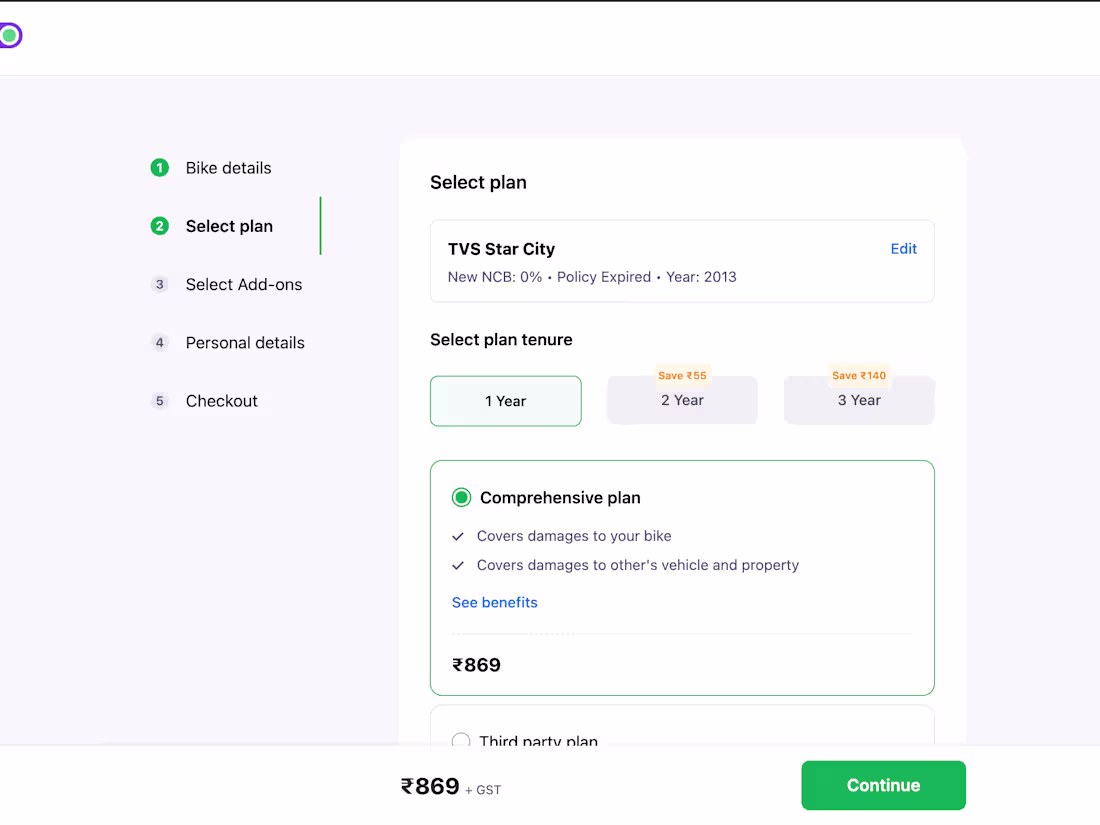
Task: Choose the 2 Year tenure option
Action: 682,401
